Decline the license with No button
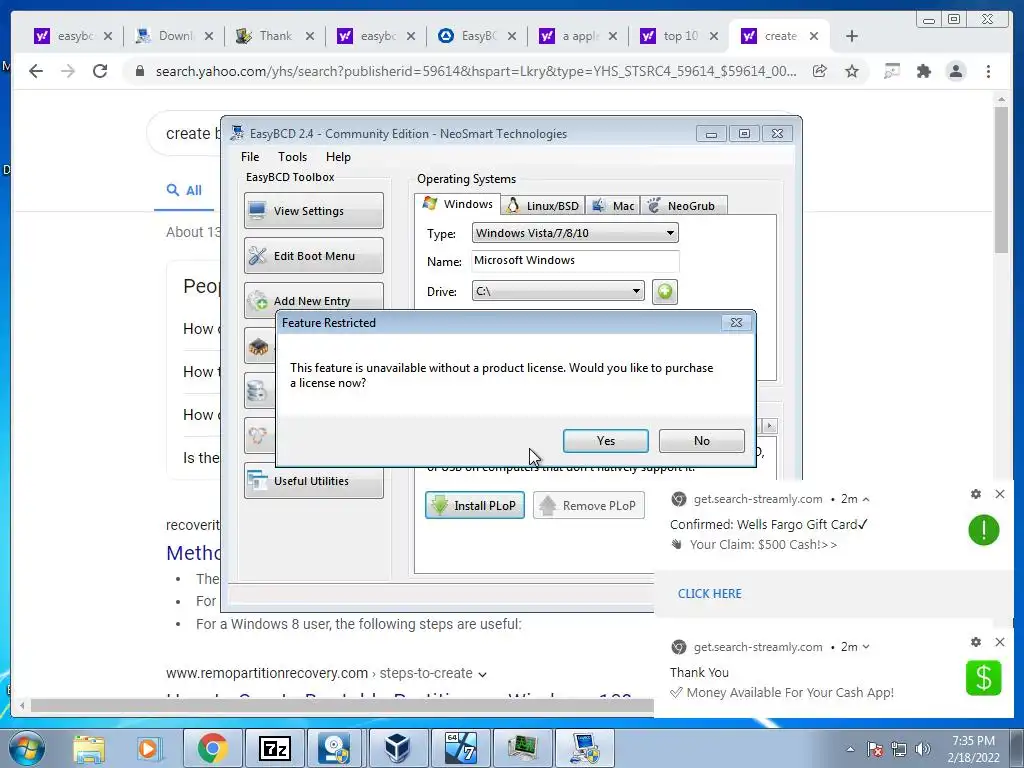1024x768 pixels. click(x=701, y=441)
